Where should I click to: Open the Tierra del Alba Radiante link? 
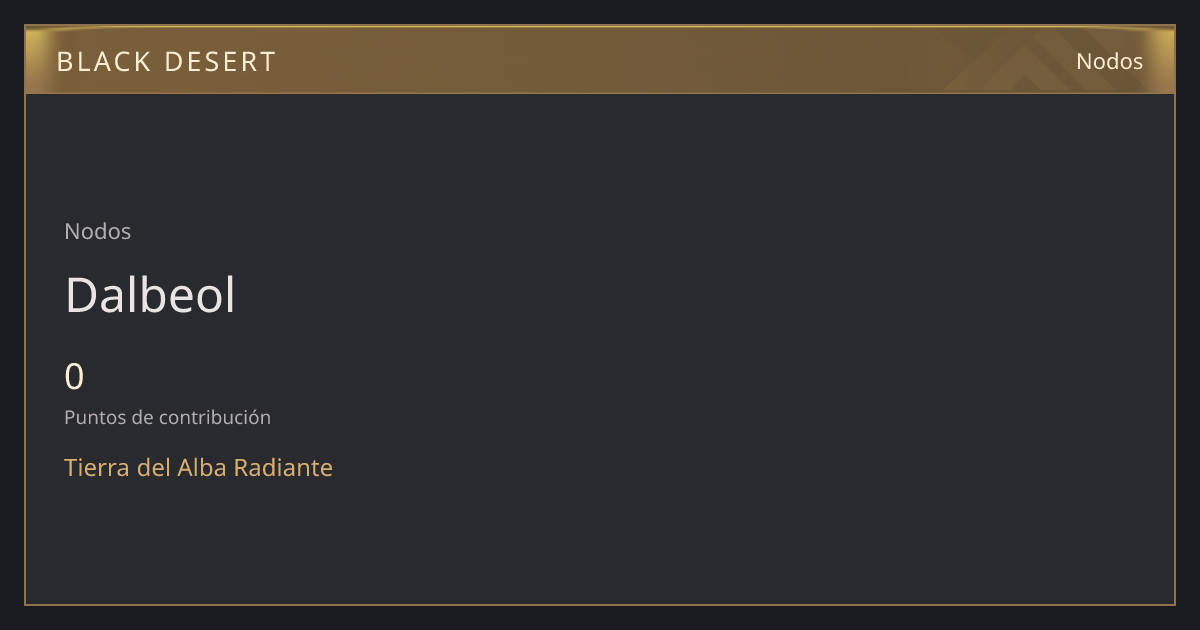(x=198, y=467)
